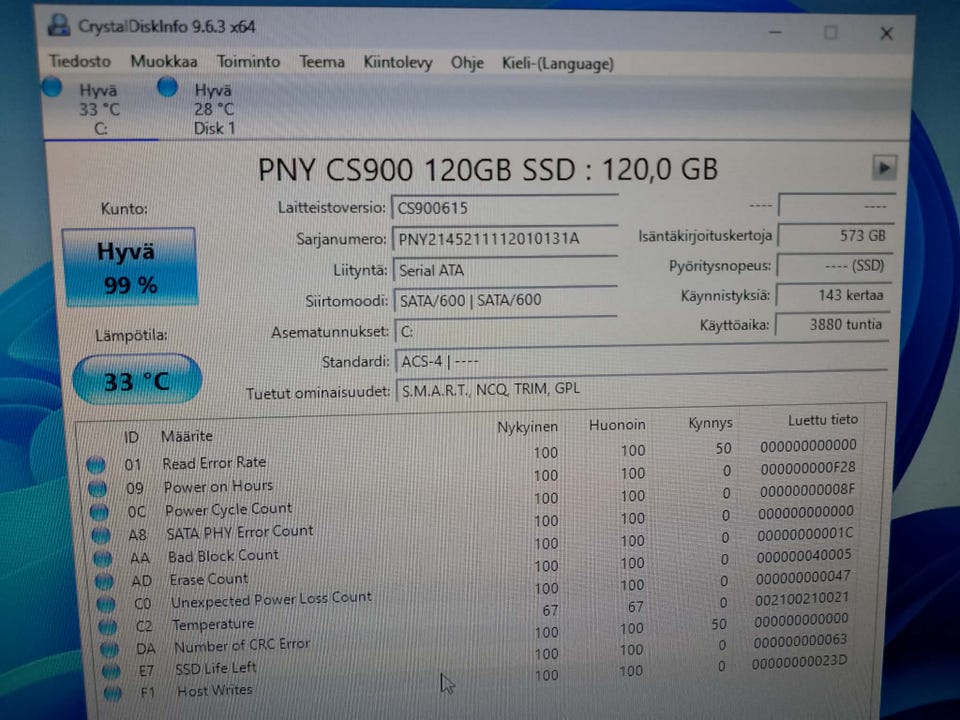Image resolution: width=960 pixels, height=720 pixels.
Task: Click status icon for Bad Block Count
Action: coord(102,559)
